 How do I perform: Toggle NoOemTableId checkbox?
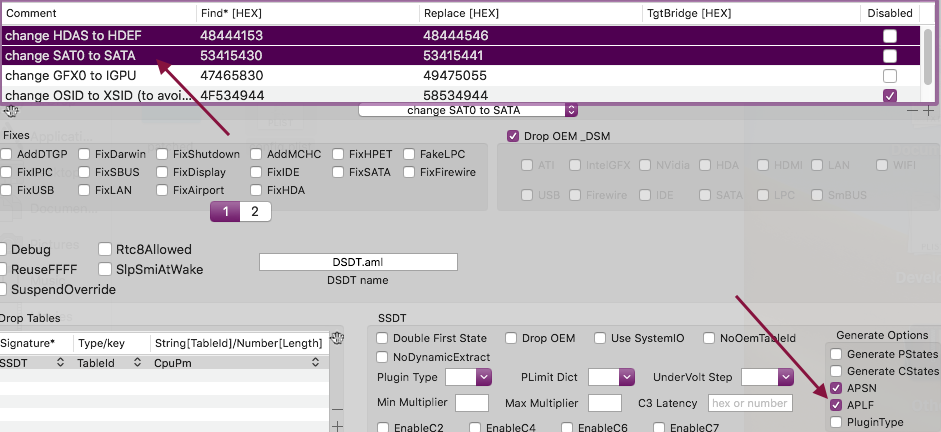pos(709,338)
